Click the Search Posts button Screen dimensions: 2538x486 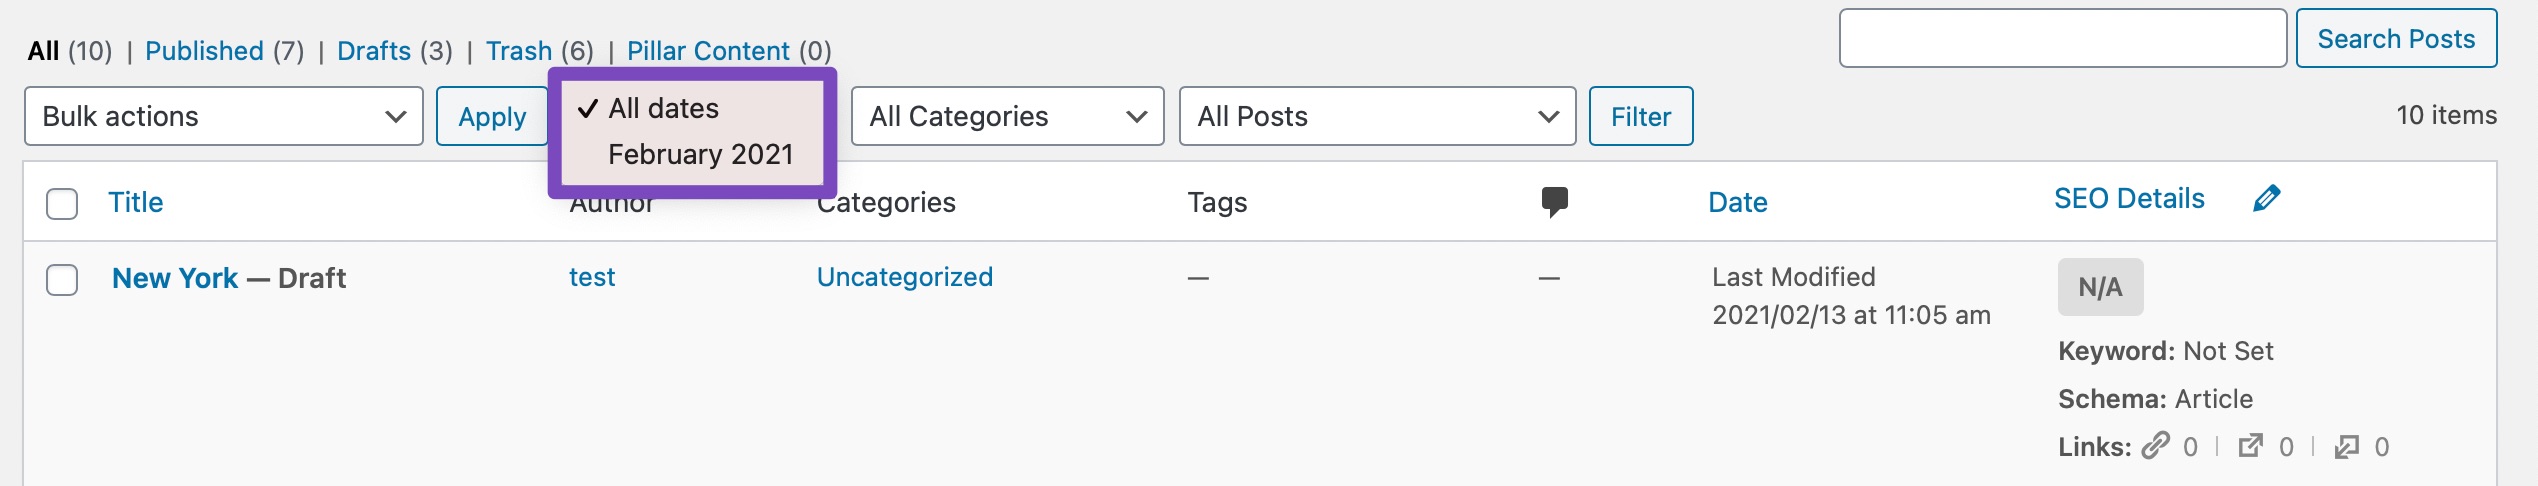coord(2395,39)
